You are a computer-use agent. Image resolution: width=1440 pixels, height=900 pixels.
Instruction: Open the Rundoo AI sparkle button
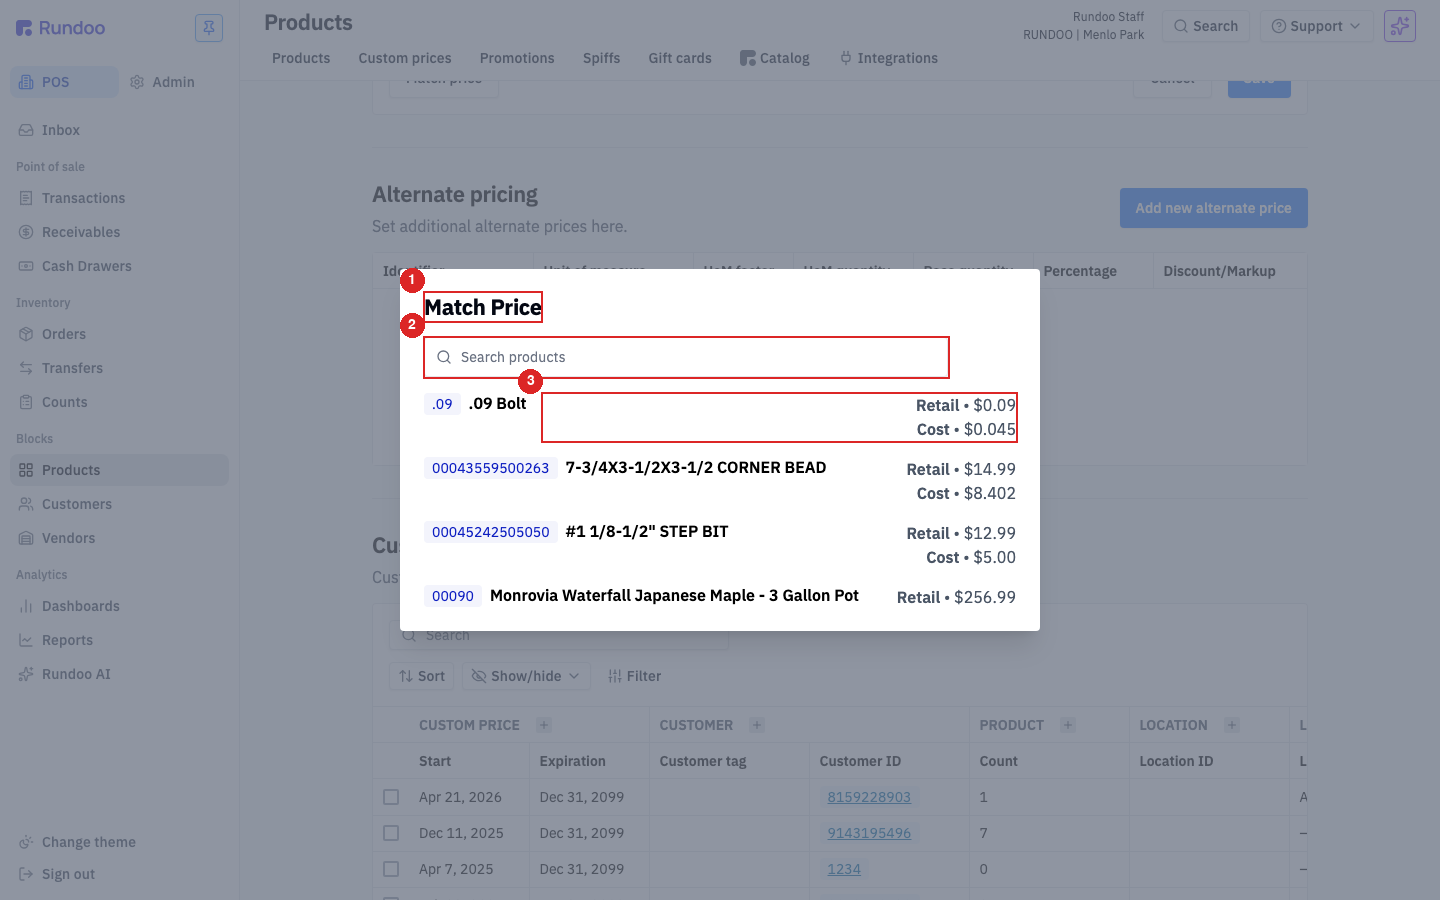(1399, 26)
